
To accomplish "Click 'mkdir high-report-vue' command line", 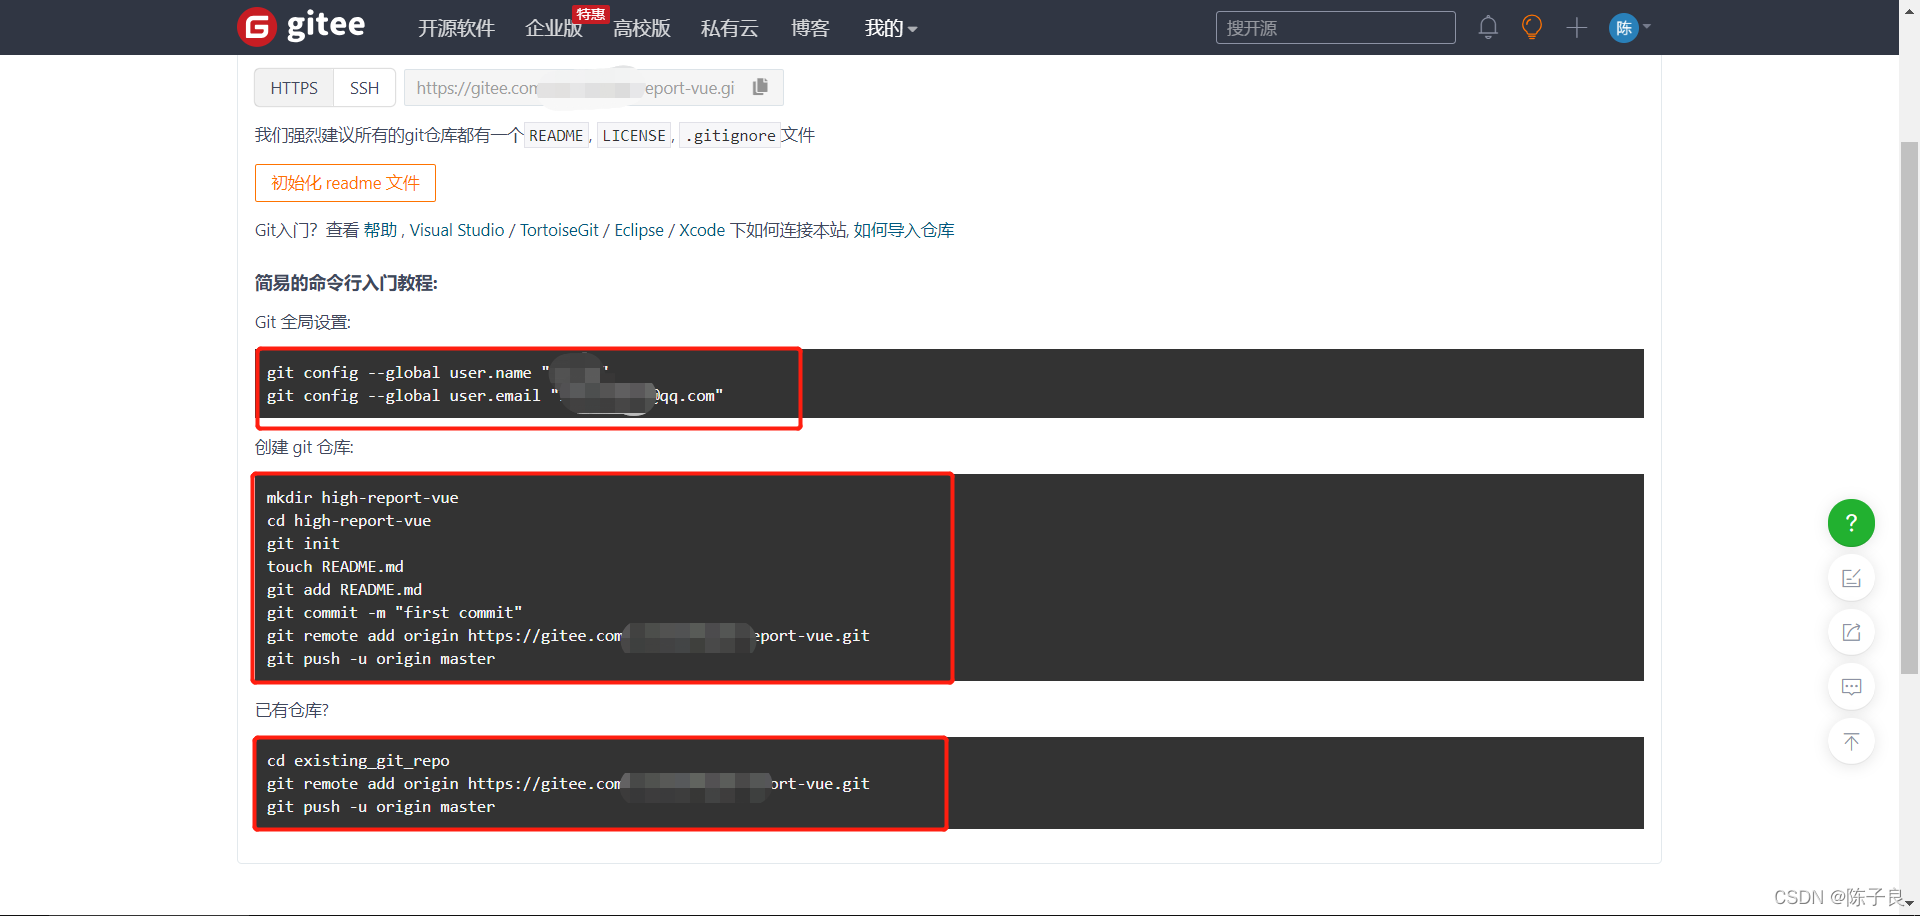I will (362, 497).
